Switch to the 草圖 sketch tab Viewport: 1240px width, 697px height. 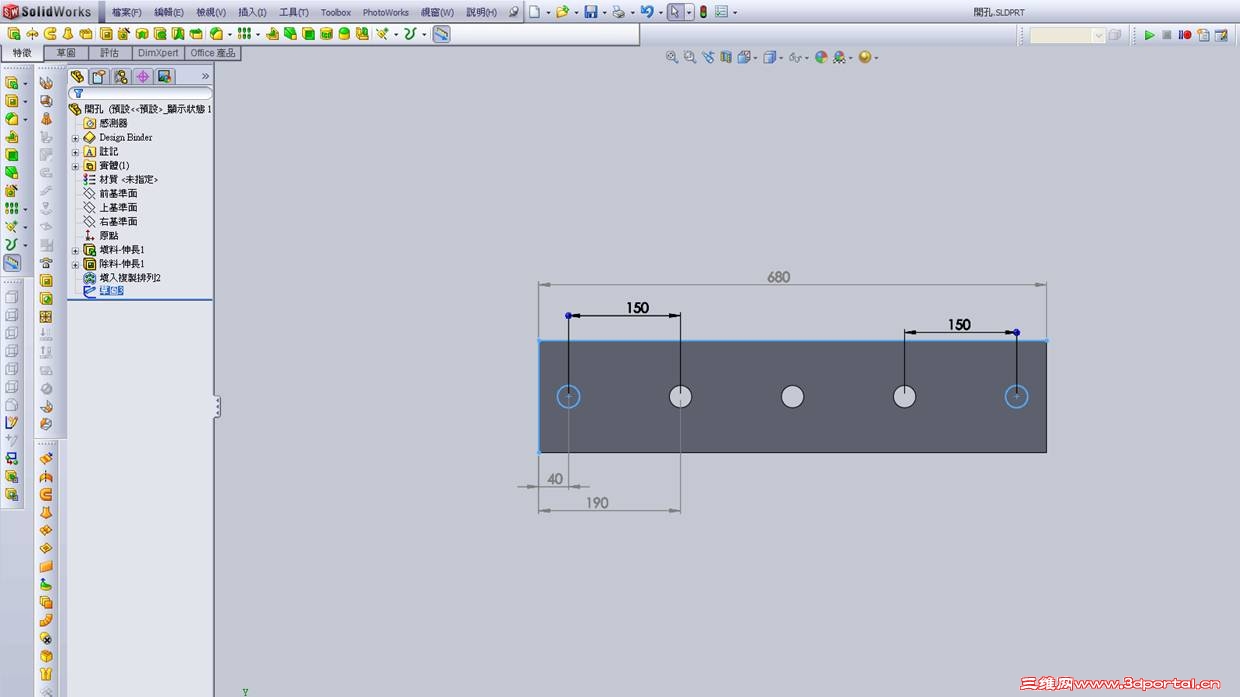pyautogui.click(x=66, y=53)
